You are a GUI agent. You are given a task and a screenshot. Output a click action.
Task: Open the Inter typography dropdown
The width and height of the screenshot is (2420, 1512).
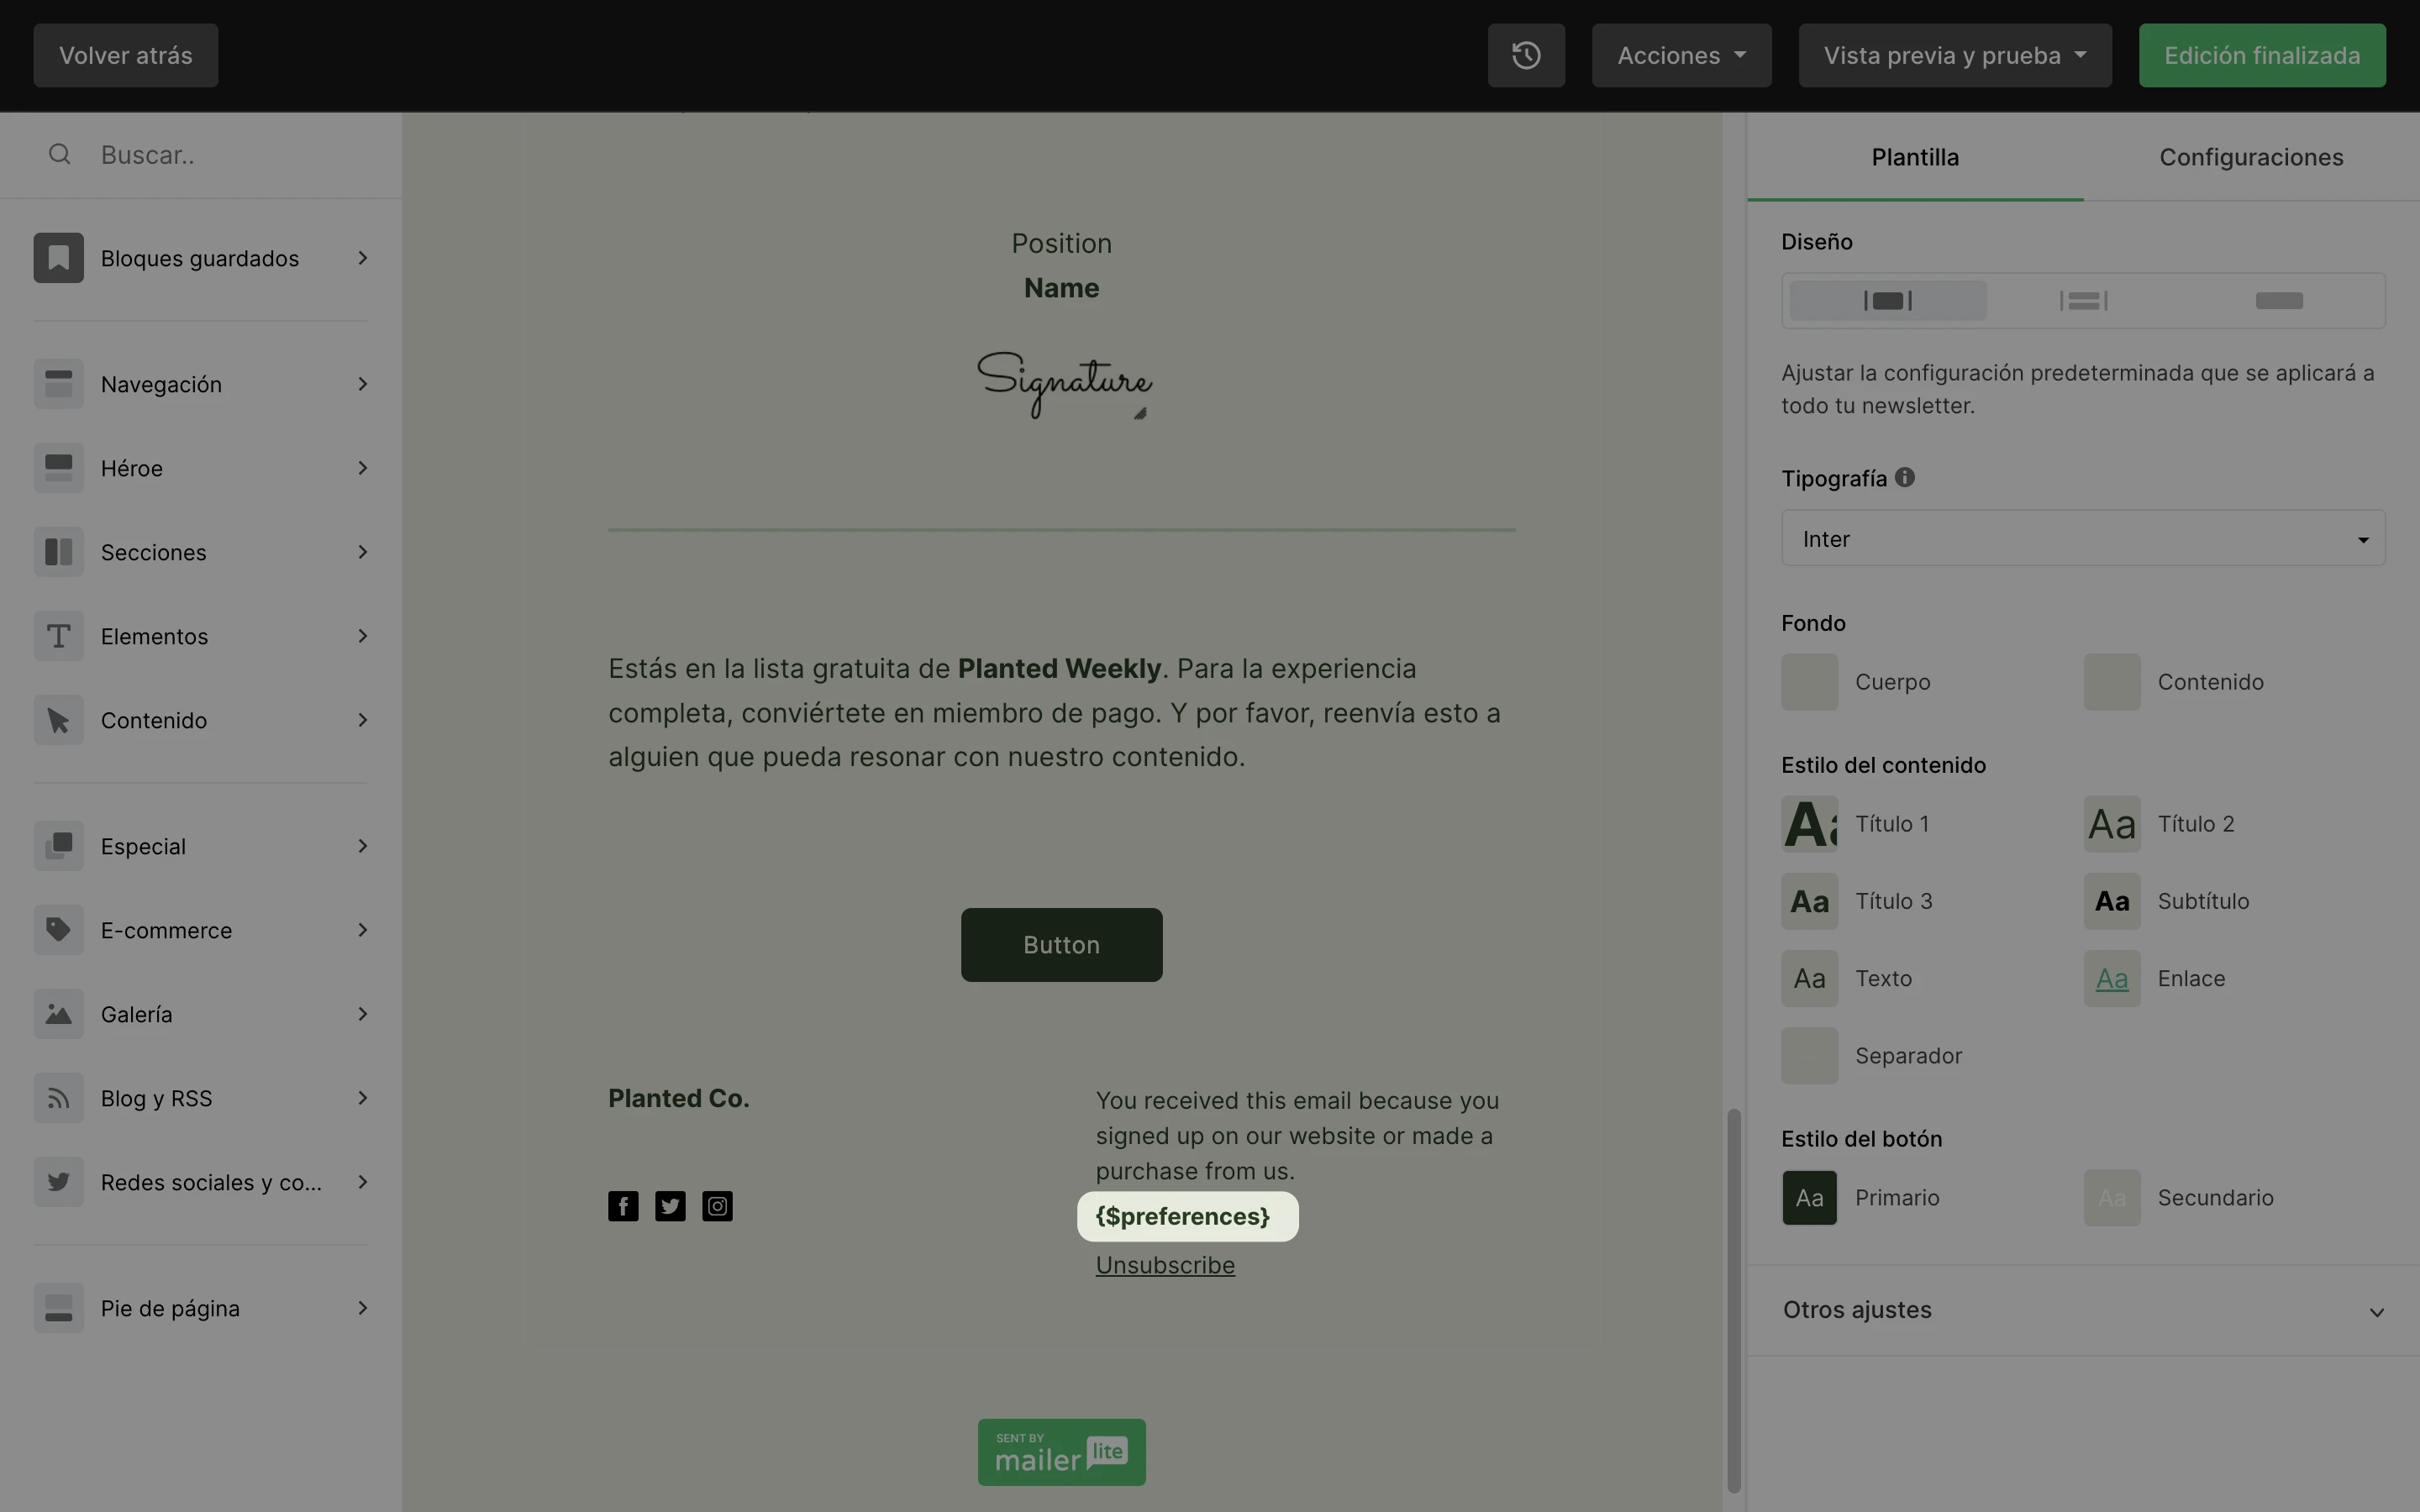click(2082, 539)
